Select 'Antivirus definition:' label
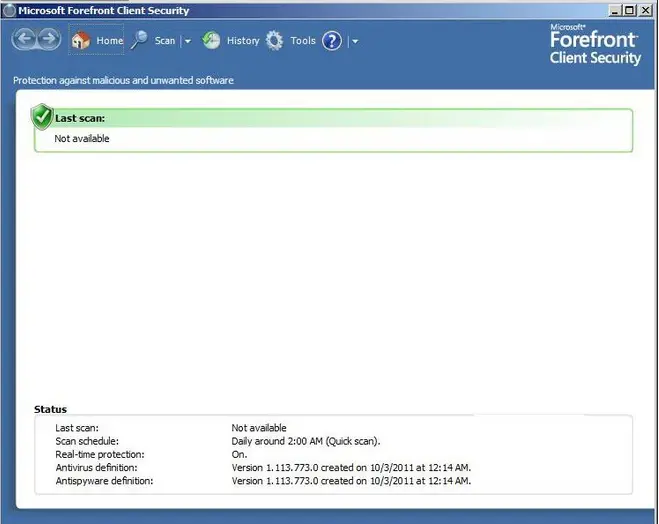 pos(96,468)
